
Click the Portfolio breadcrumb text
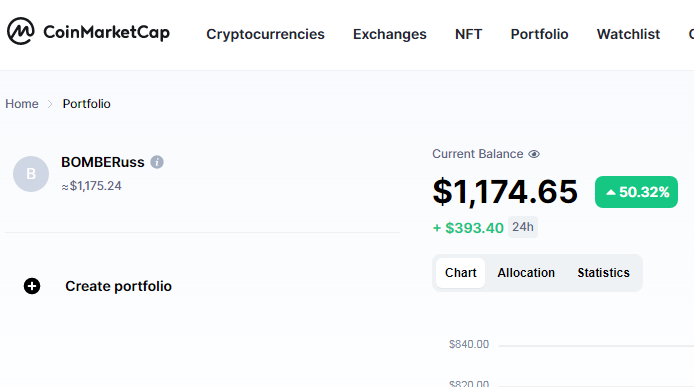point(86,104)
